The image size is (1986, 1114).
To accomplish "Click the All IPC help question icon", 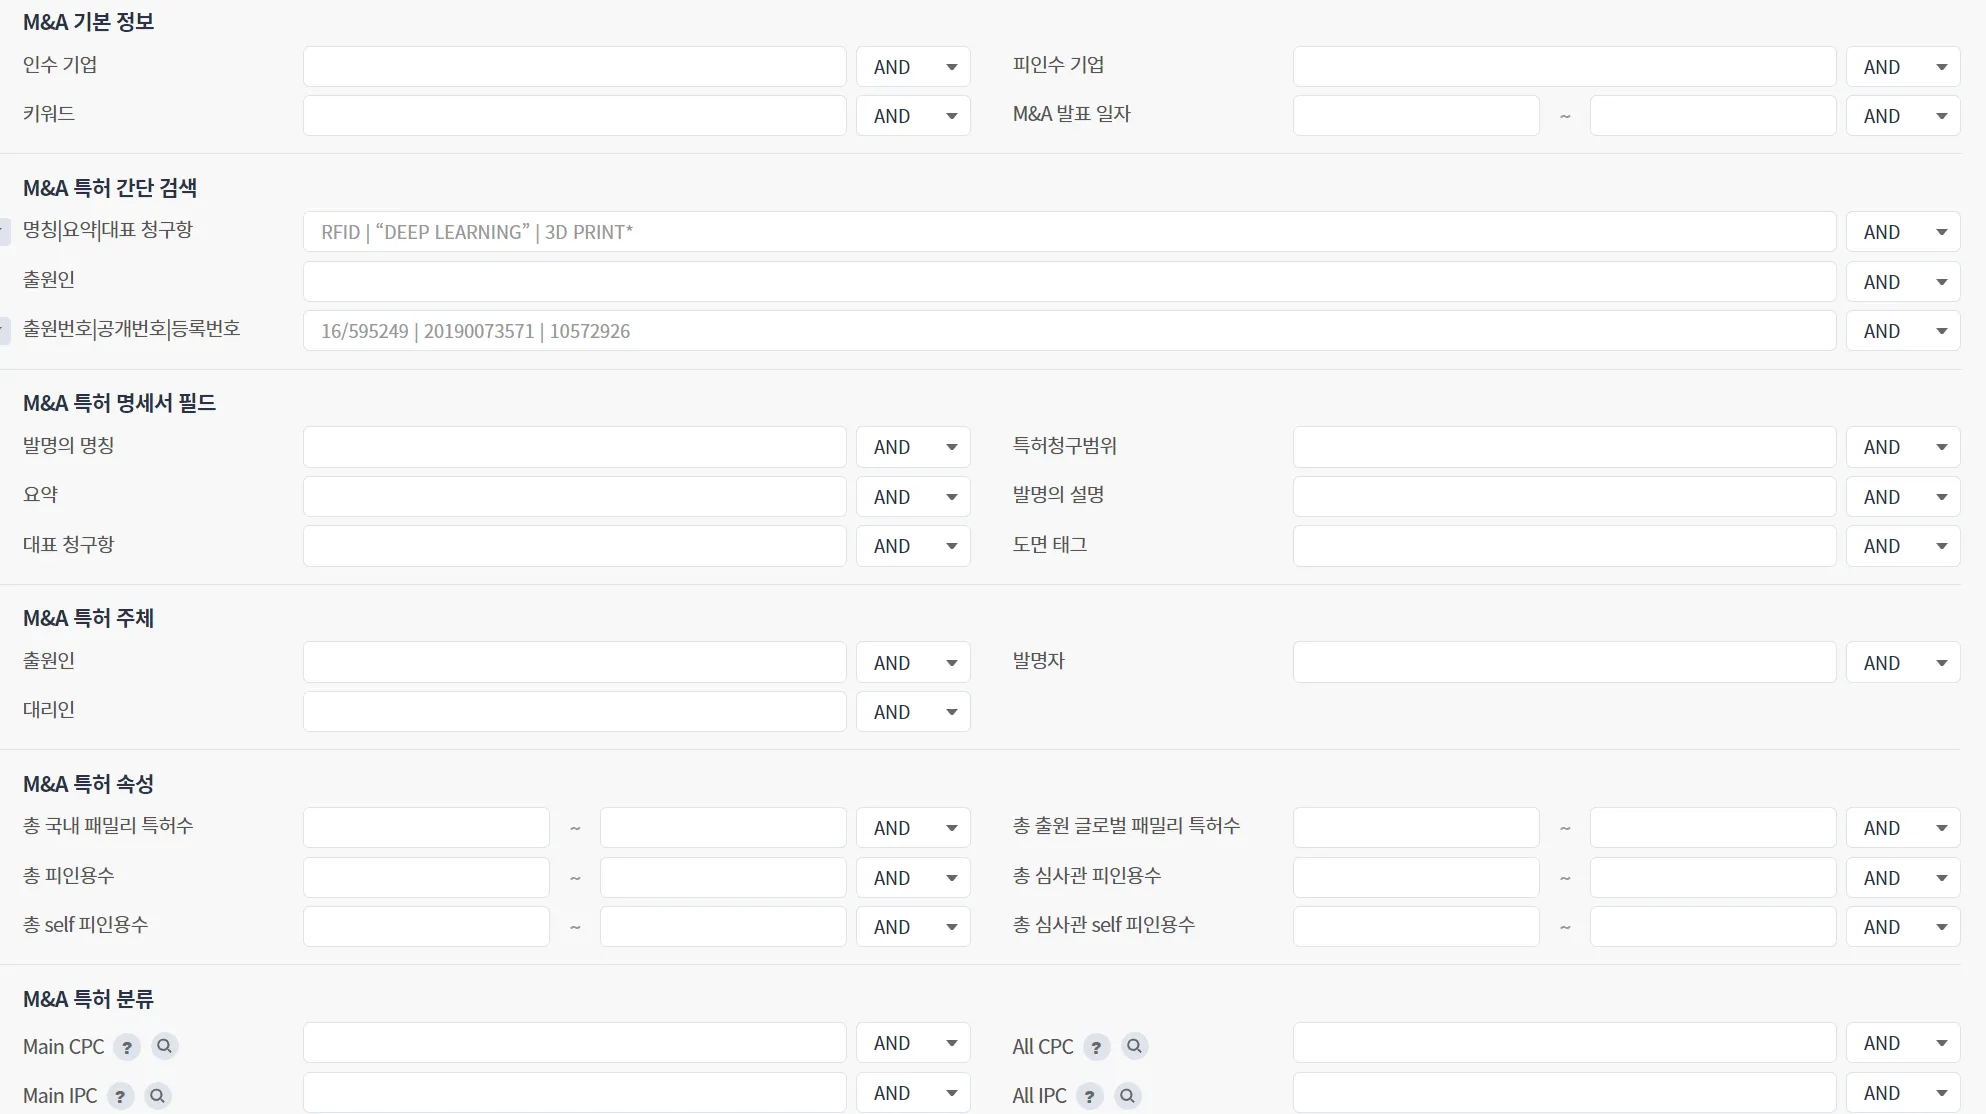I will 1089,1096.
